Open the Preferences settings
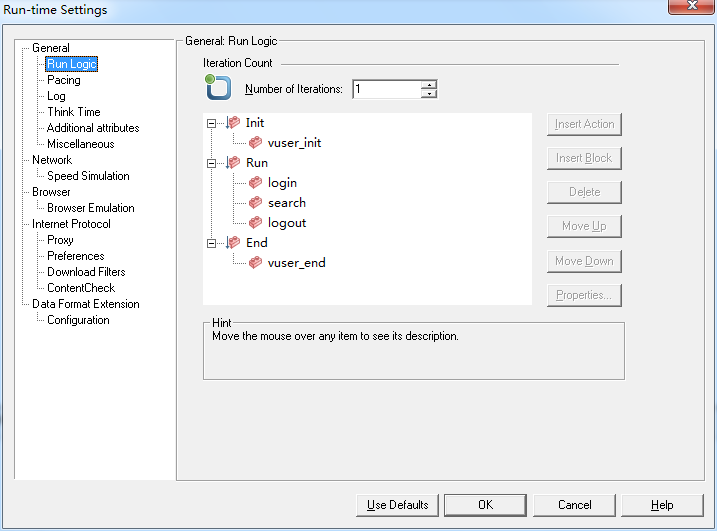717x531 pixels. coord(75,256)
